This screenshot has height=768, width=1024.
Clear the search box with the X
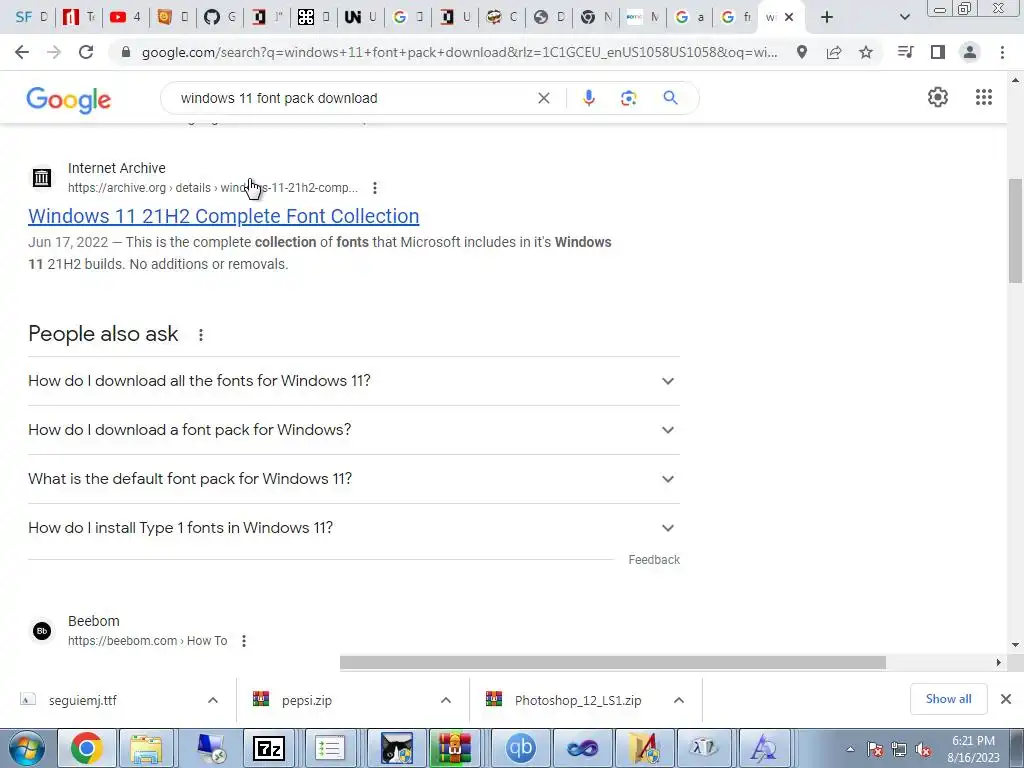tap(543, 98)
